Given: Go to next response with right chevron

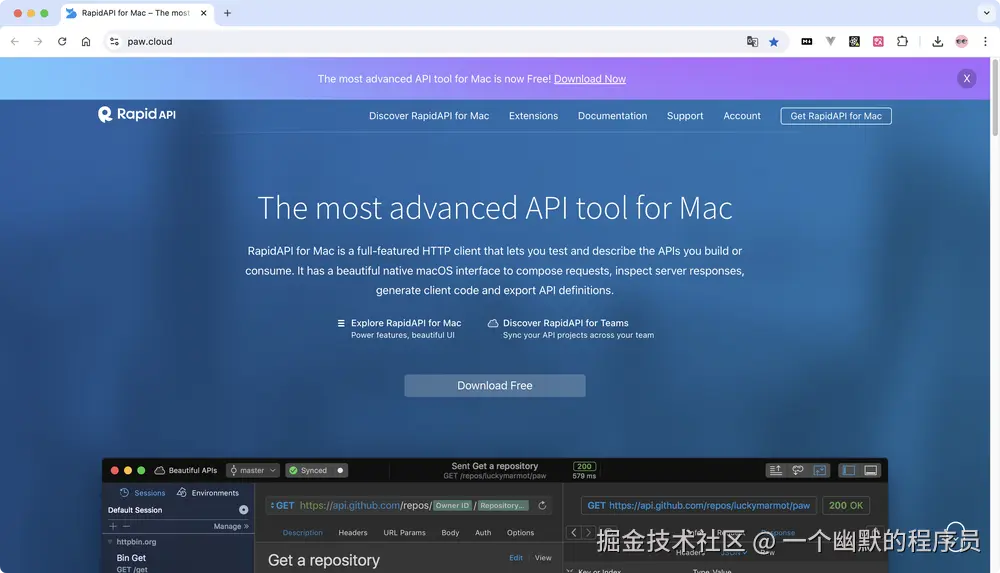Looking at the screenshot, I should (x=588, y=532).
